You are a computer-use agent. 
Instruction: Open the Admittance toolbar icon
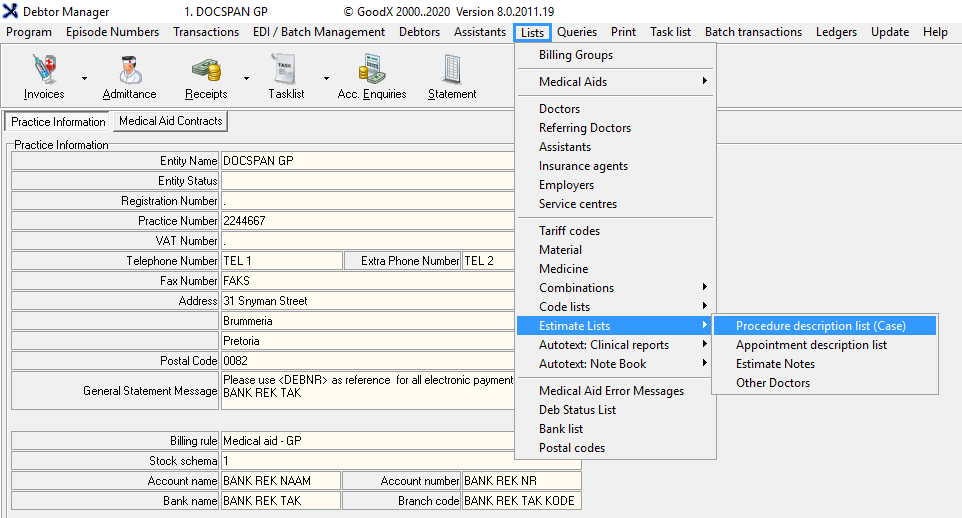[x=129, y=70]
